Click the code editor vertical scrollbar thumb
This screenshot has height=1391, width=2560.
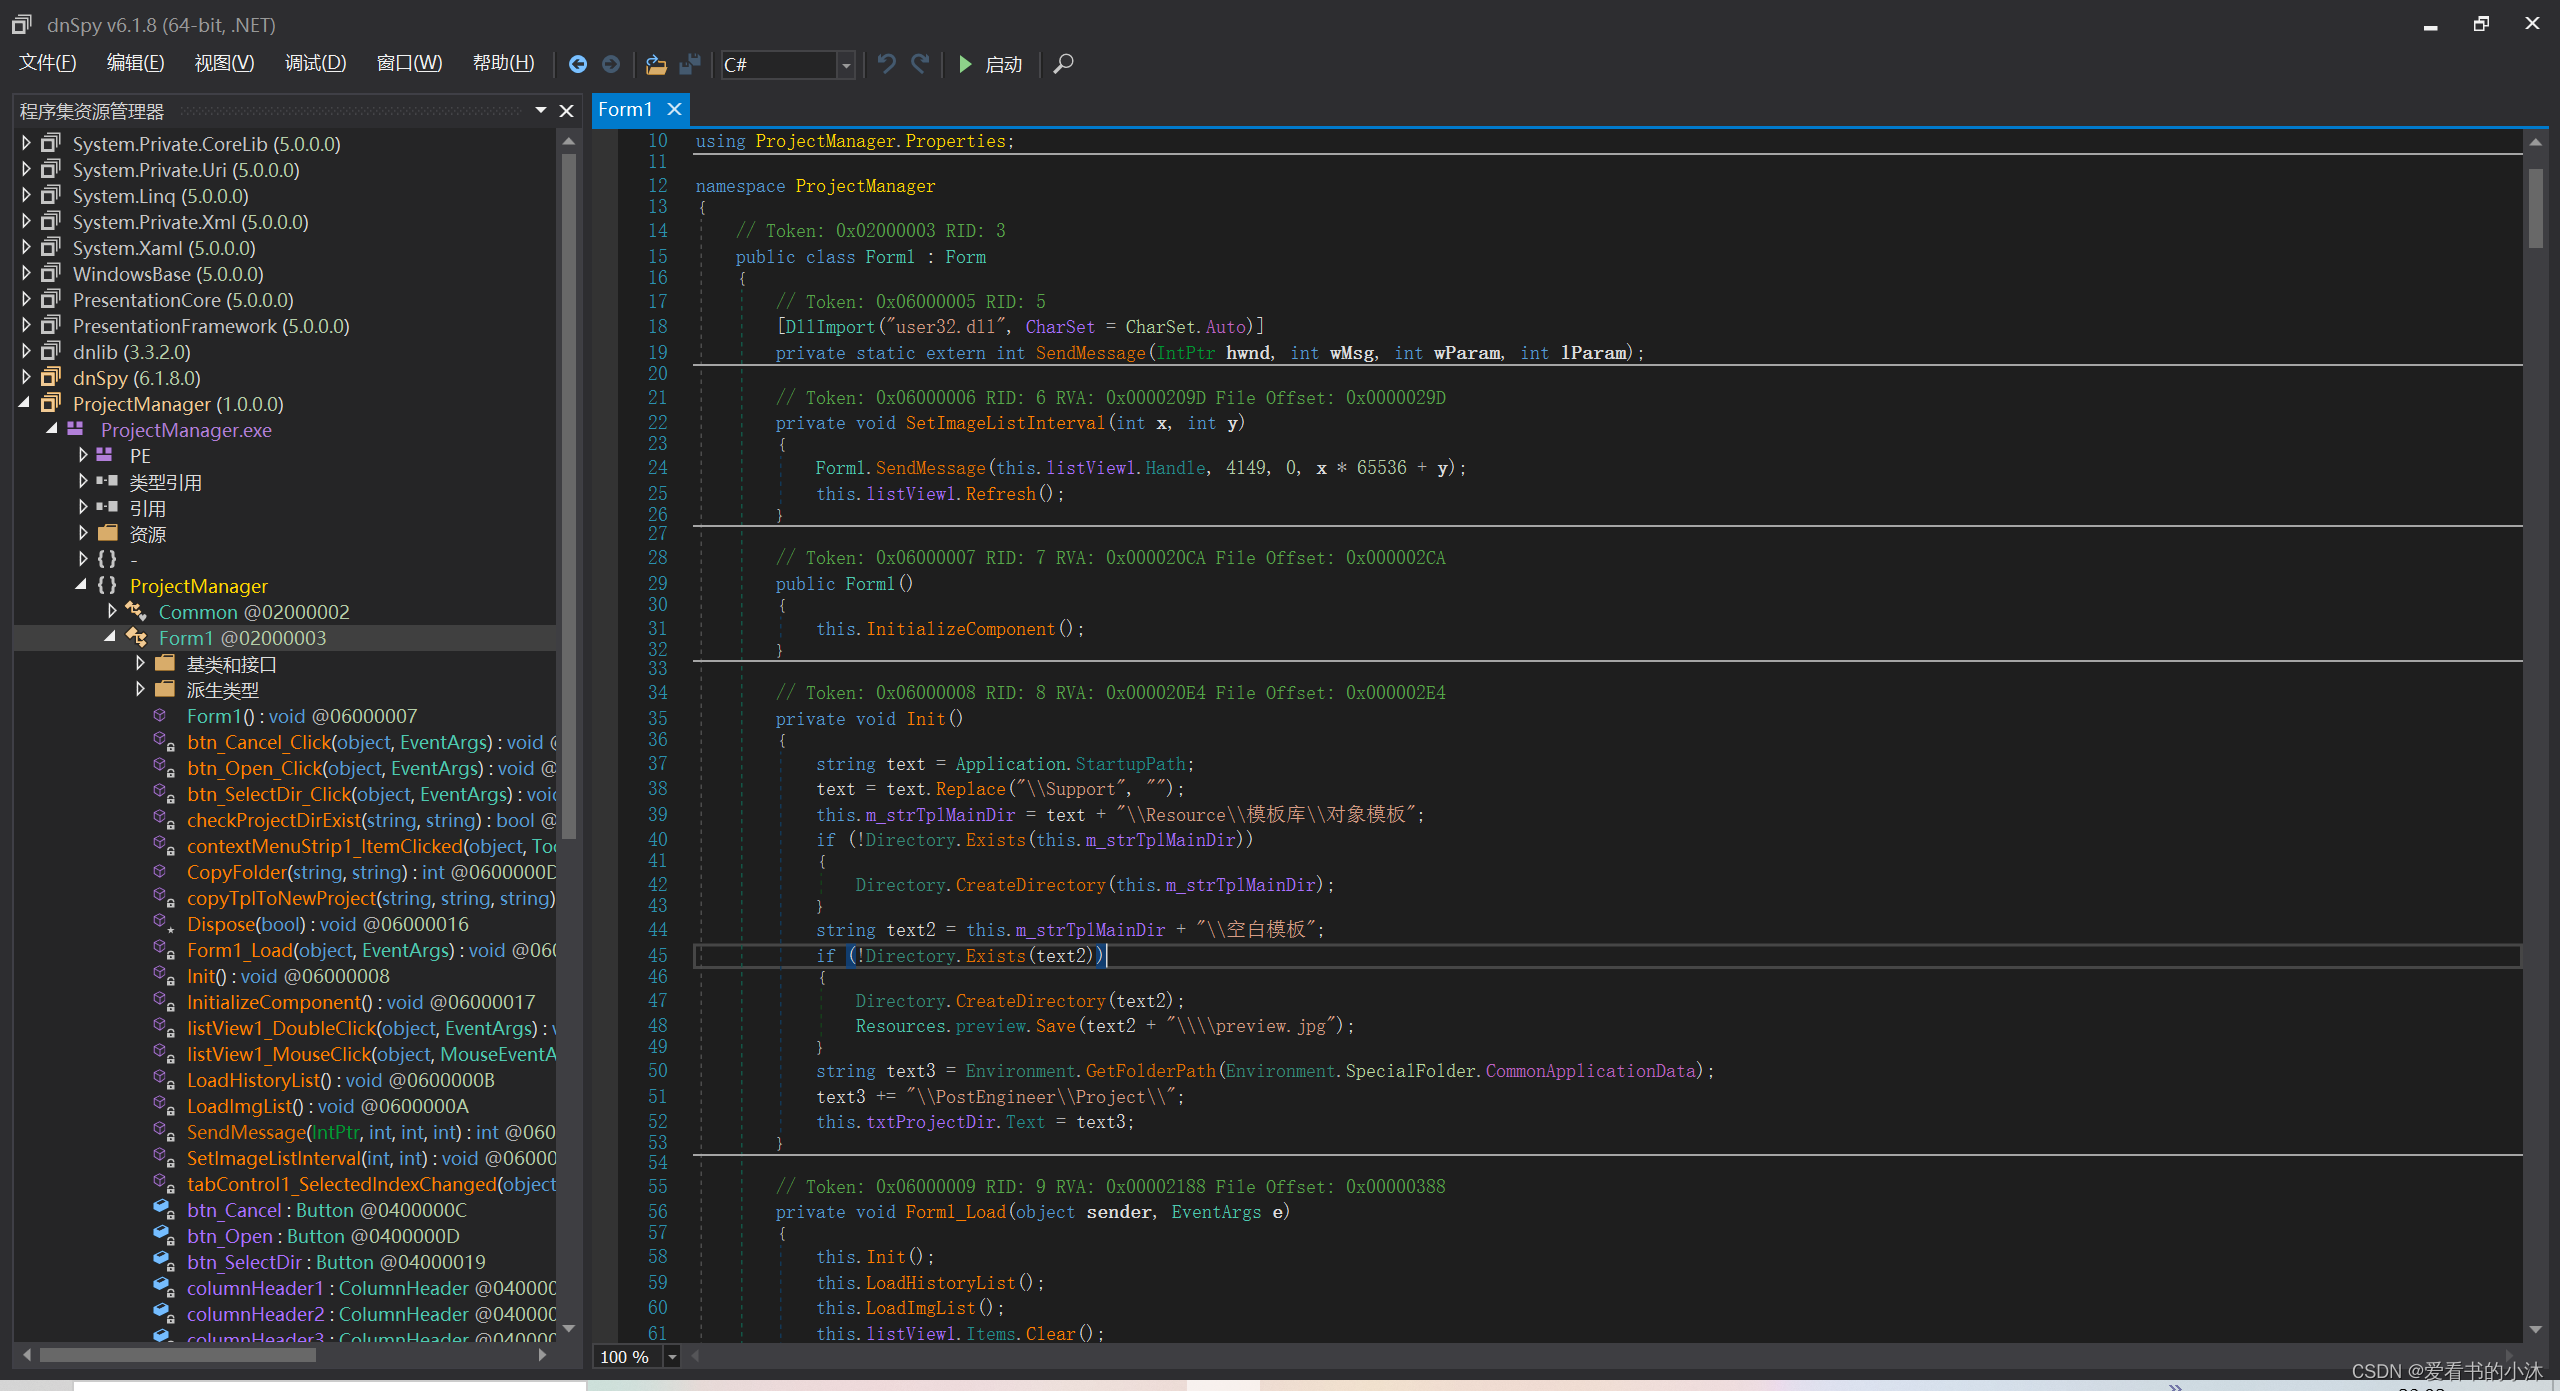[x=2535, y=208]
